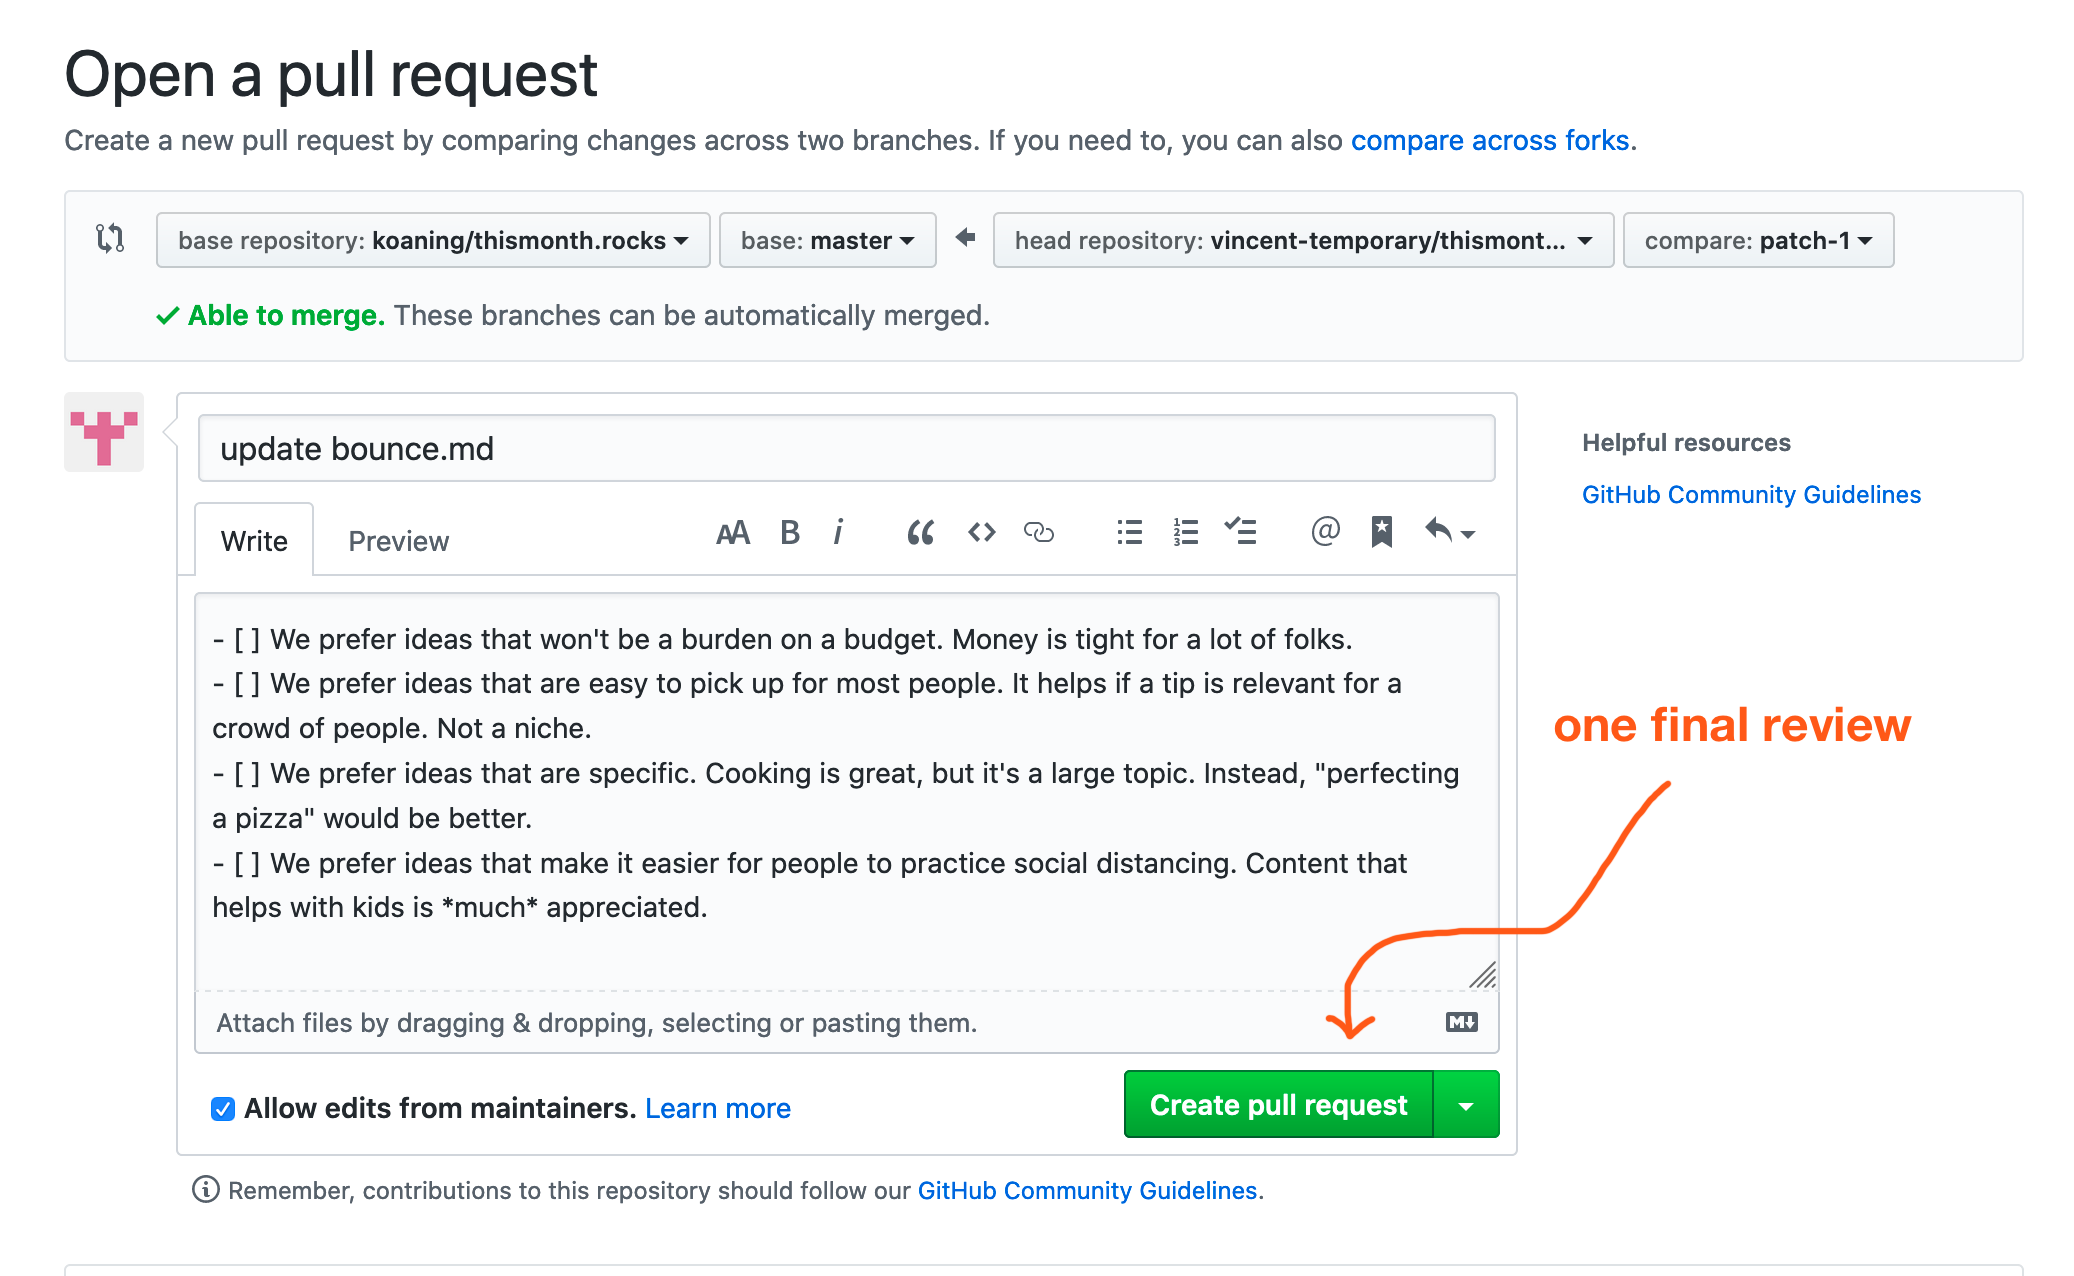Image resolution: width=2074 pixels, height=1276 pixels.
Task: Click the info icon beside Remember notice
Action: click(x=205, y=1189)
